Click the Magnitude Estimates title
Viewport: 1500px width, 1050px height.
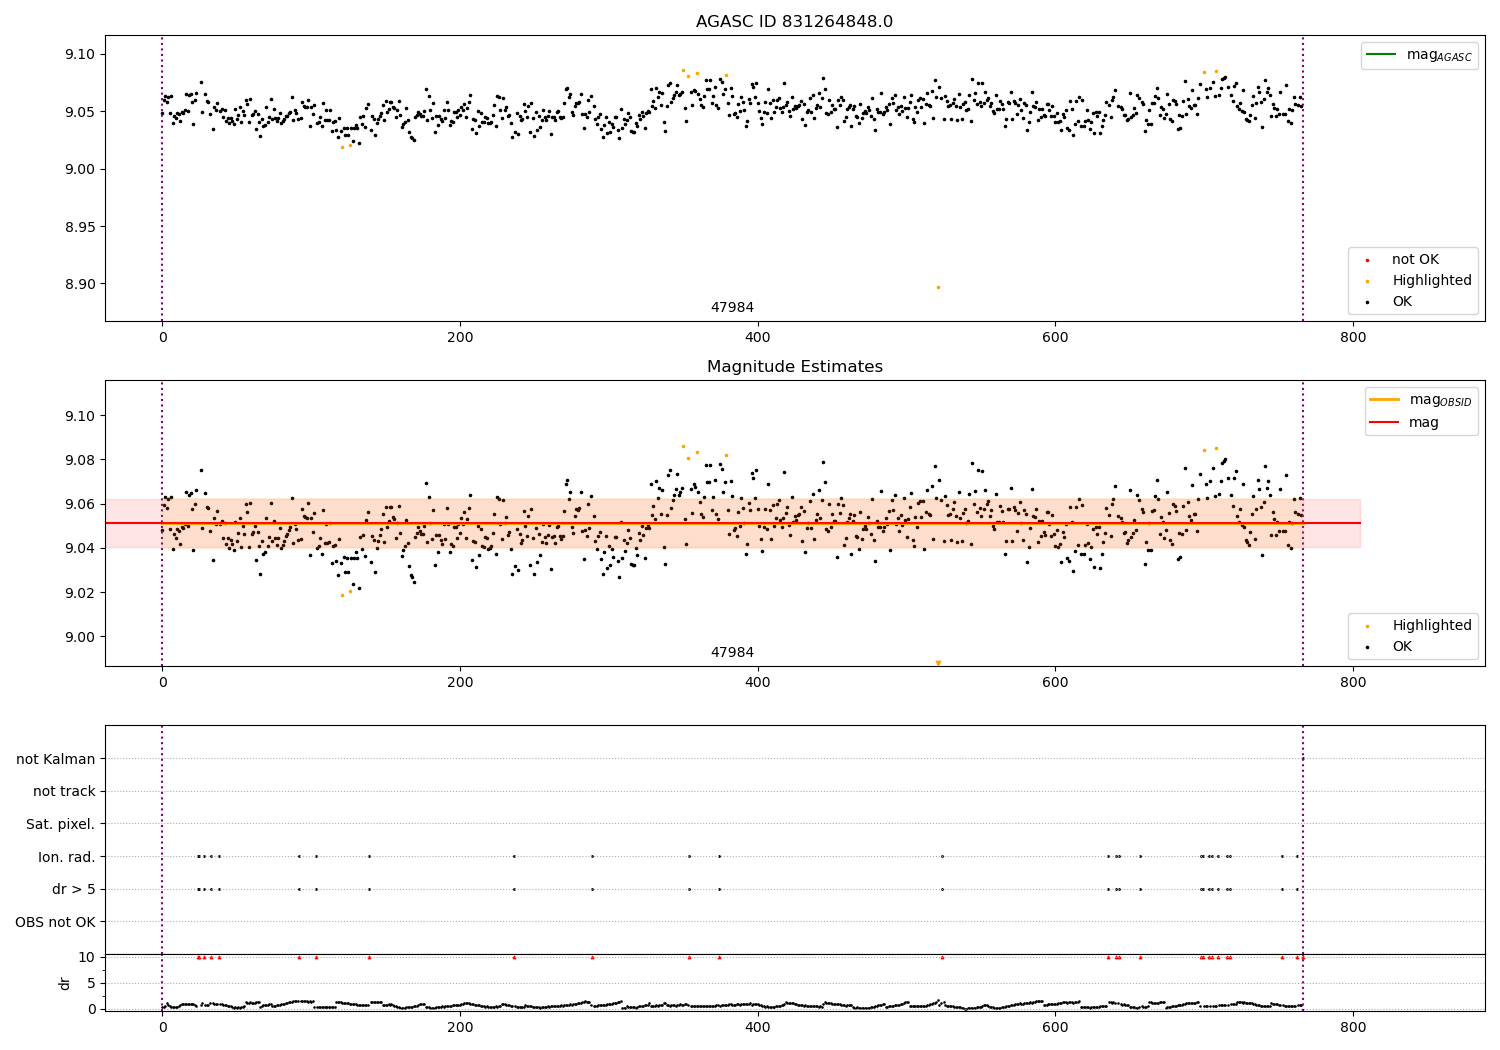coord(794,367)
